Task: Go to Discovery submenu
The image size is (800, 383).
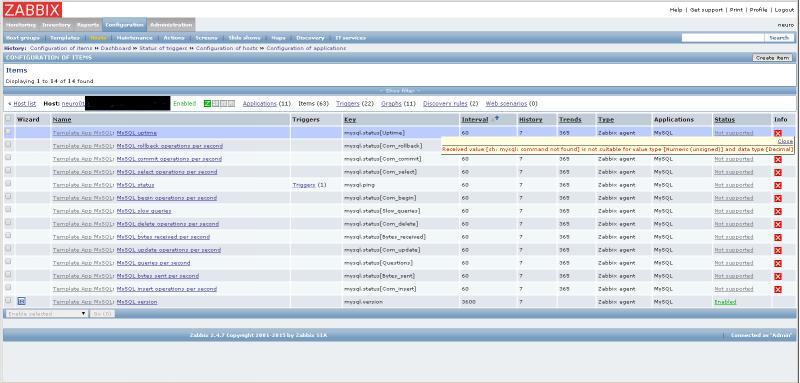Action: pyautogui.click(x=310, y=38)
